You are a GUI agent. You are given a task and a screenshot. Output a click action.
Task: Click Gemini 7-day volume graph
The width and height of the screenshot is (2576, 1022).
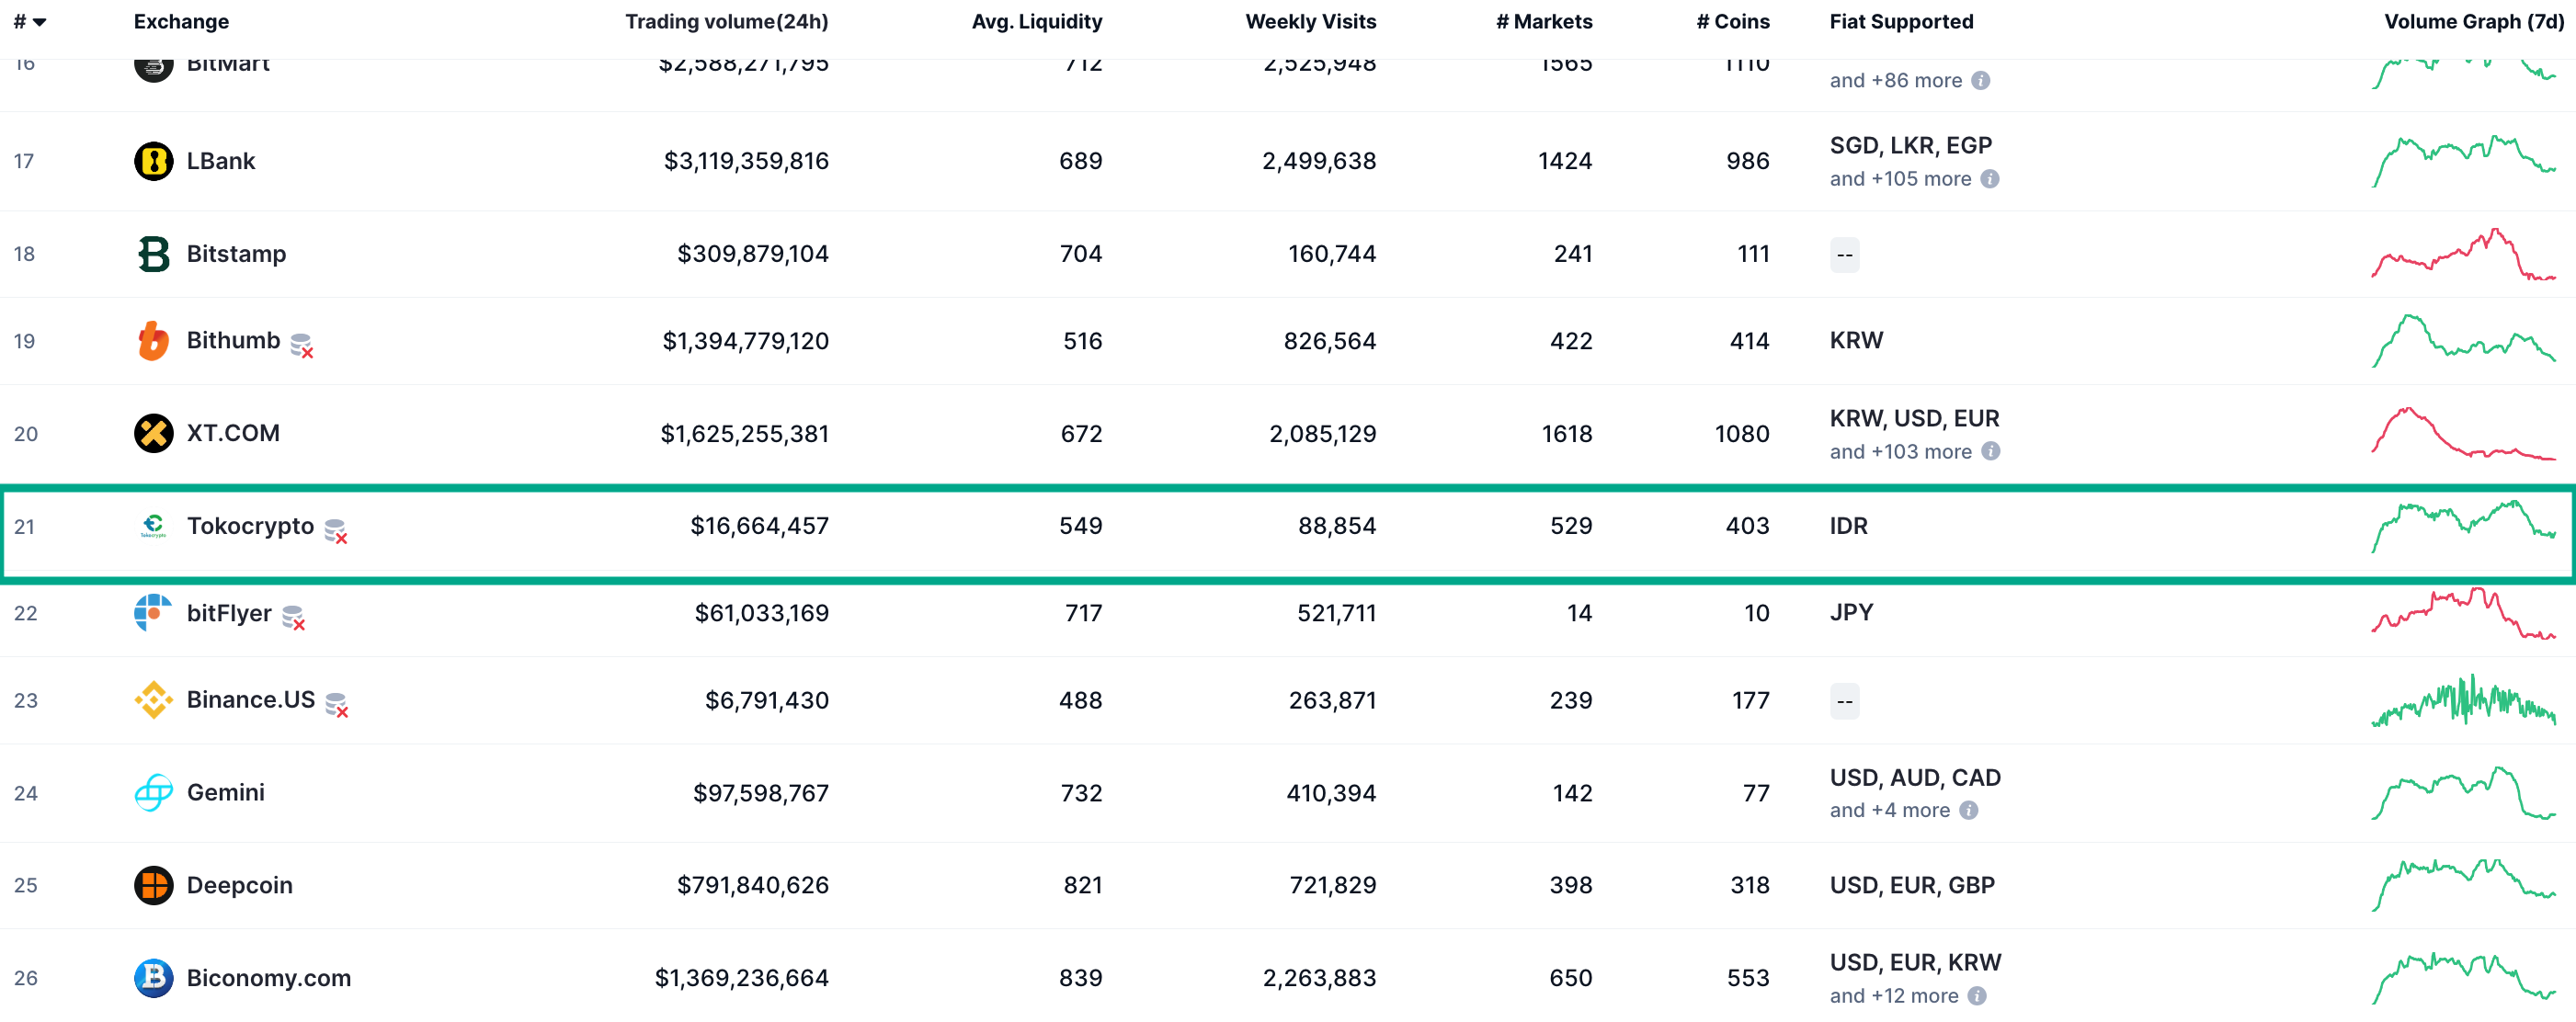click(x=2463, y=793)
